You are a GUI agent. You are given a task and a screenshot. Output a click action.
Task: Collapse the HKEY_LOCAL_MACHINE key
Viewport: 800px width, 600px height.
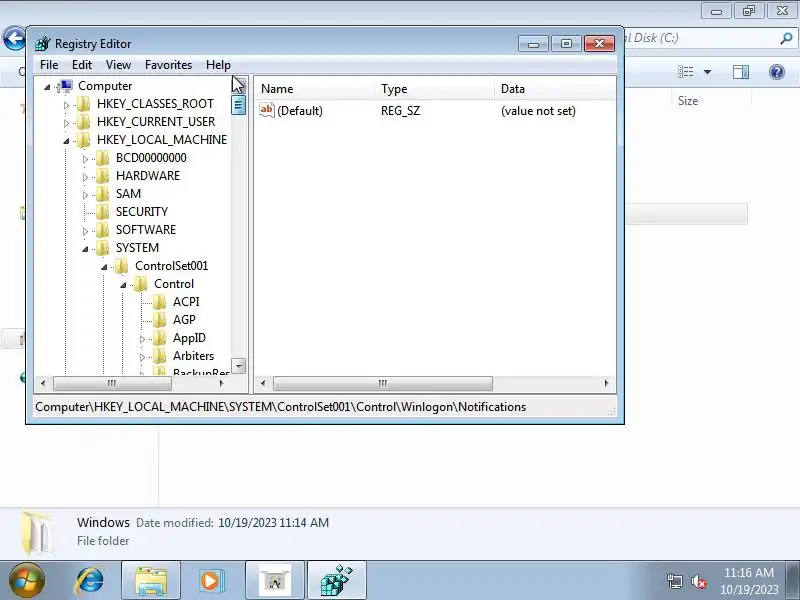[x=66, y=141]
